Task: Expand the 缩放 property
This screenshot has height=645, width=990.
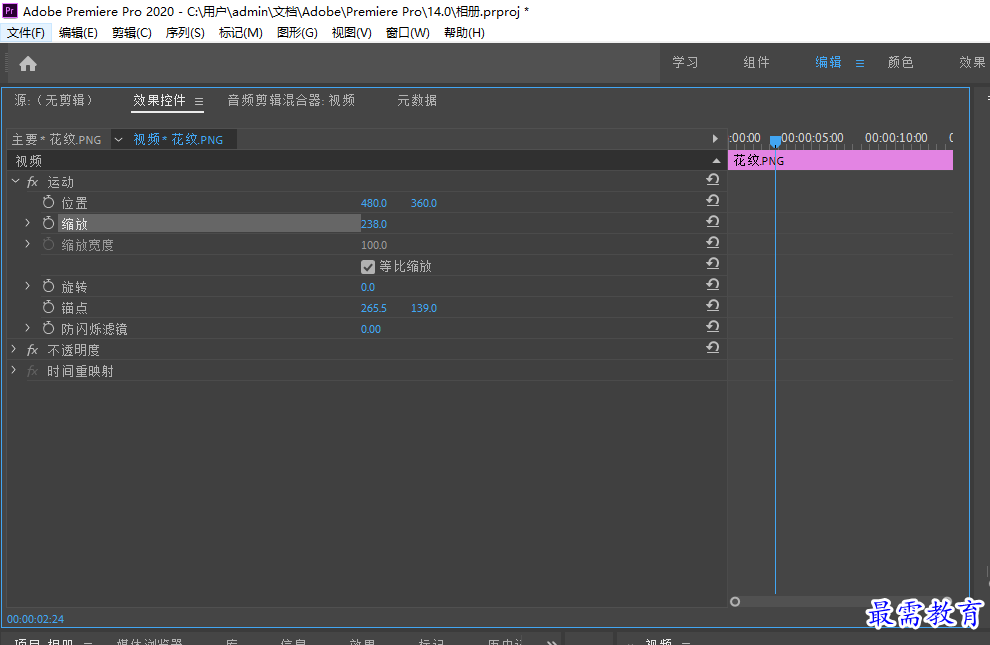Action: (x=27, y=223)
